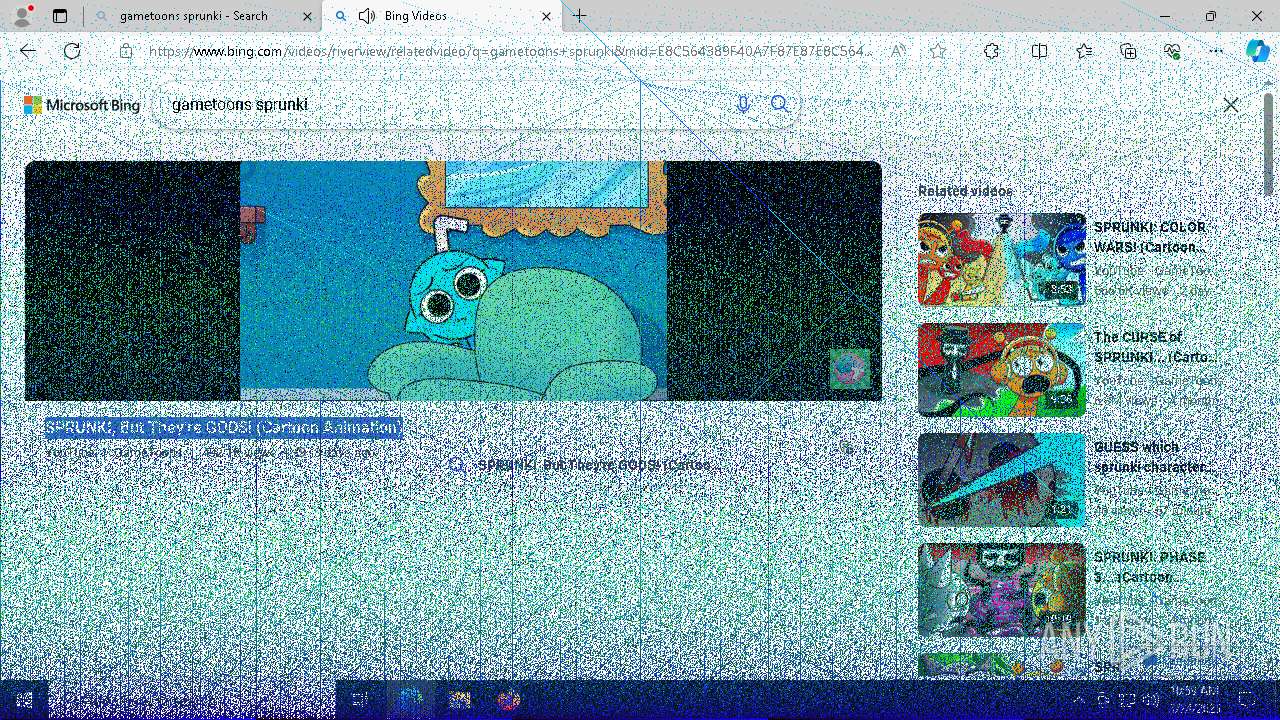Open the Edge profile icon
Image resolution: width=1280 pixels, height=720 pixels.
tap(21, 16)
